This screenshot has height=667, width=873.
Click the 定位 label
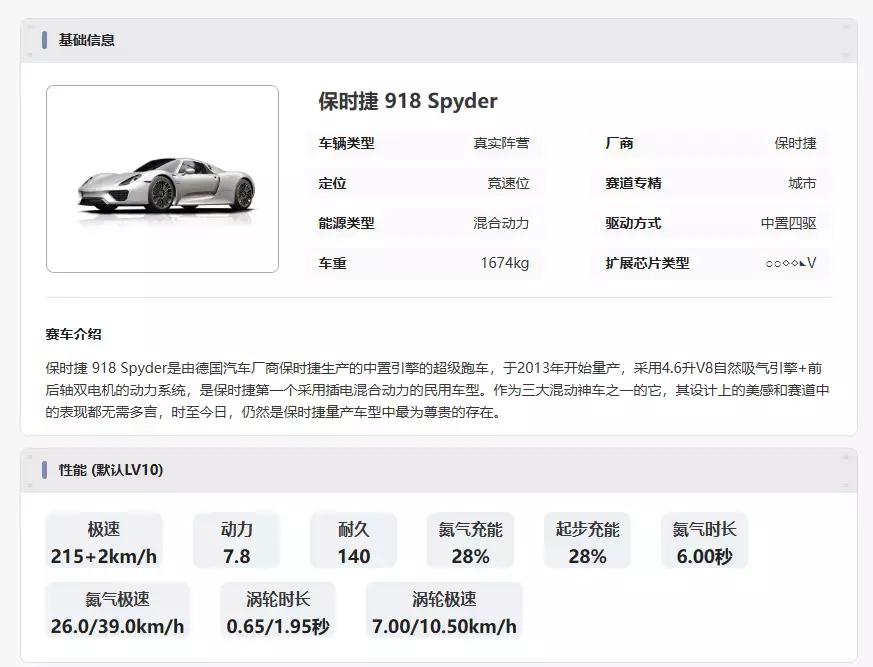point(332,183)
